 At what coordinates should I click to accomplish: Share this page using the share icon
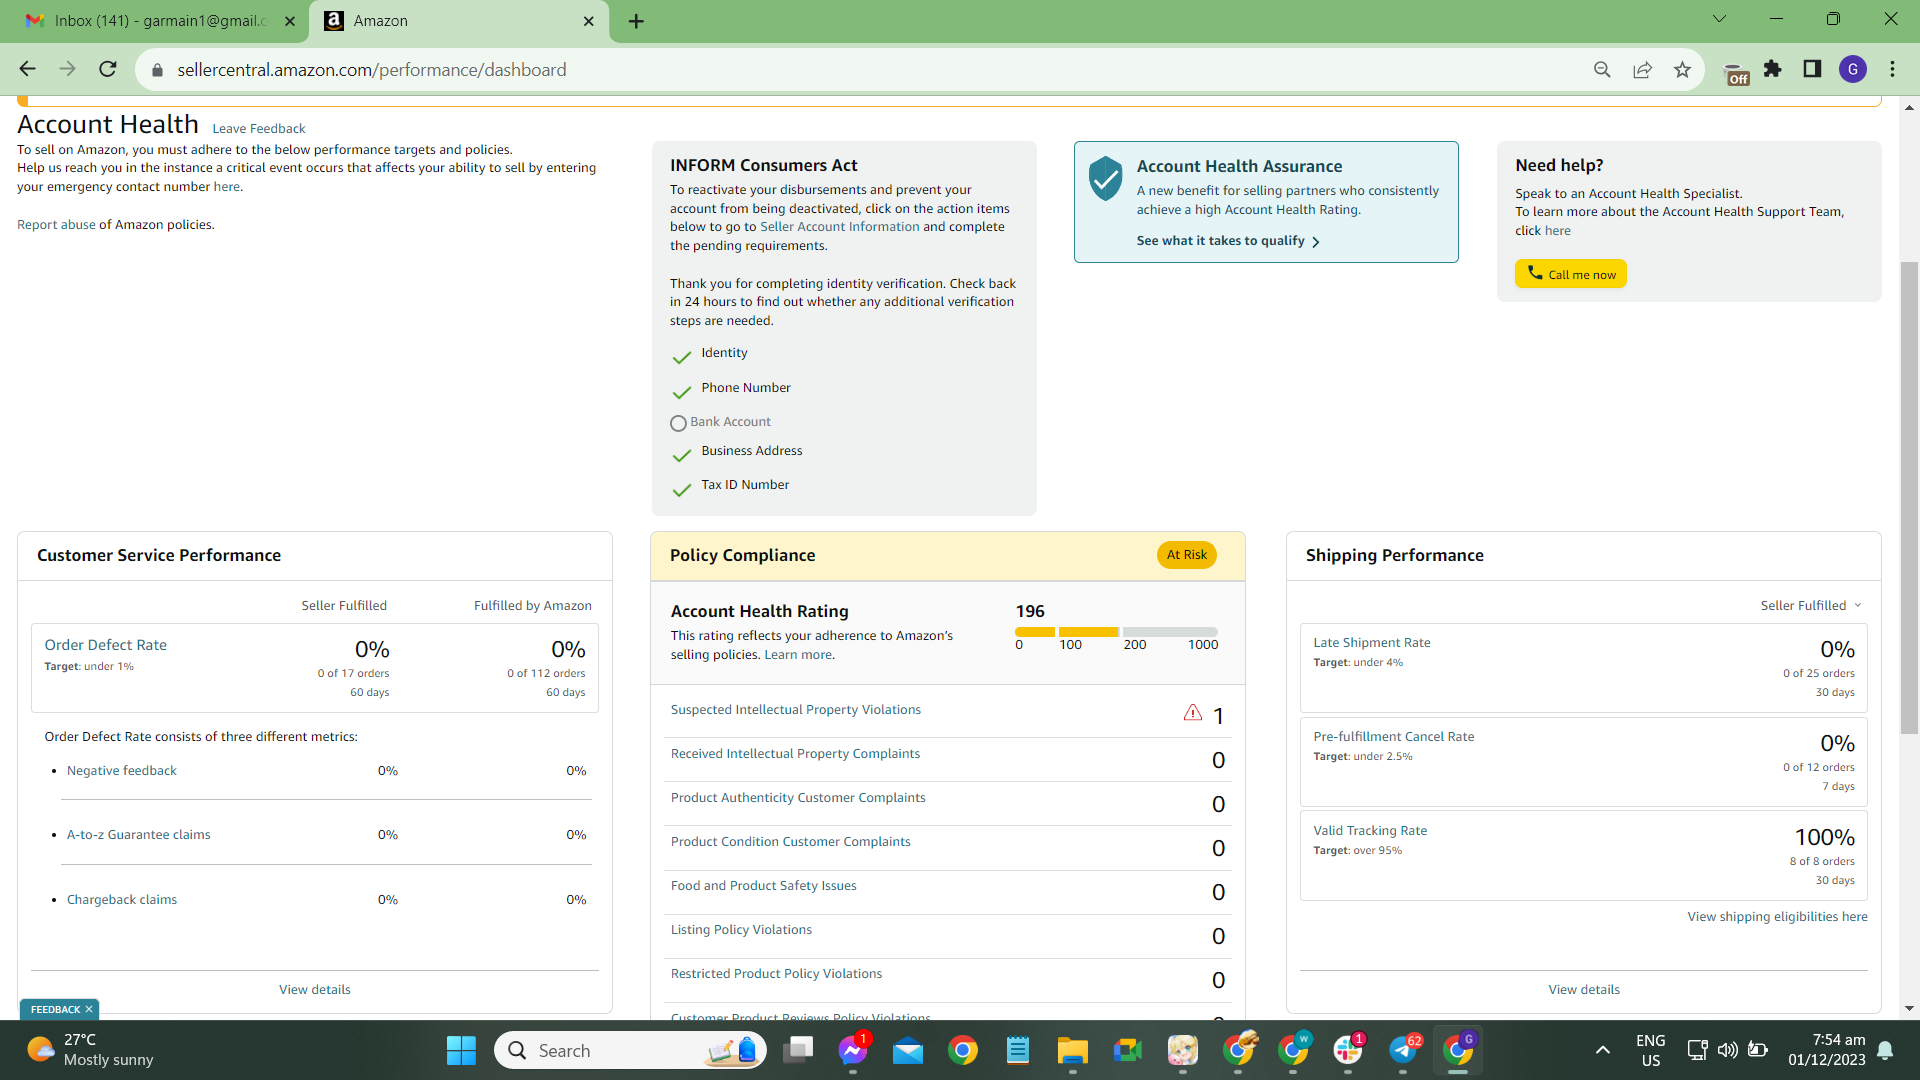click(x=1642, y=69)
